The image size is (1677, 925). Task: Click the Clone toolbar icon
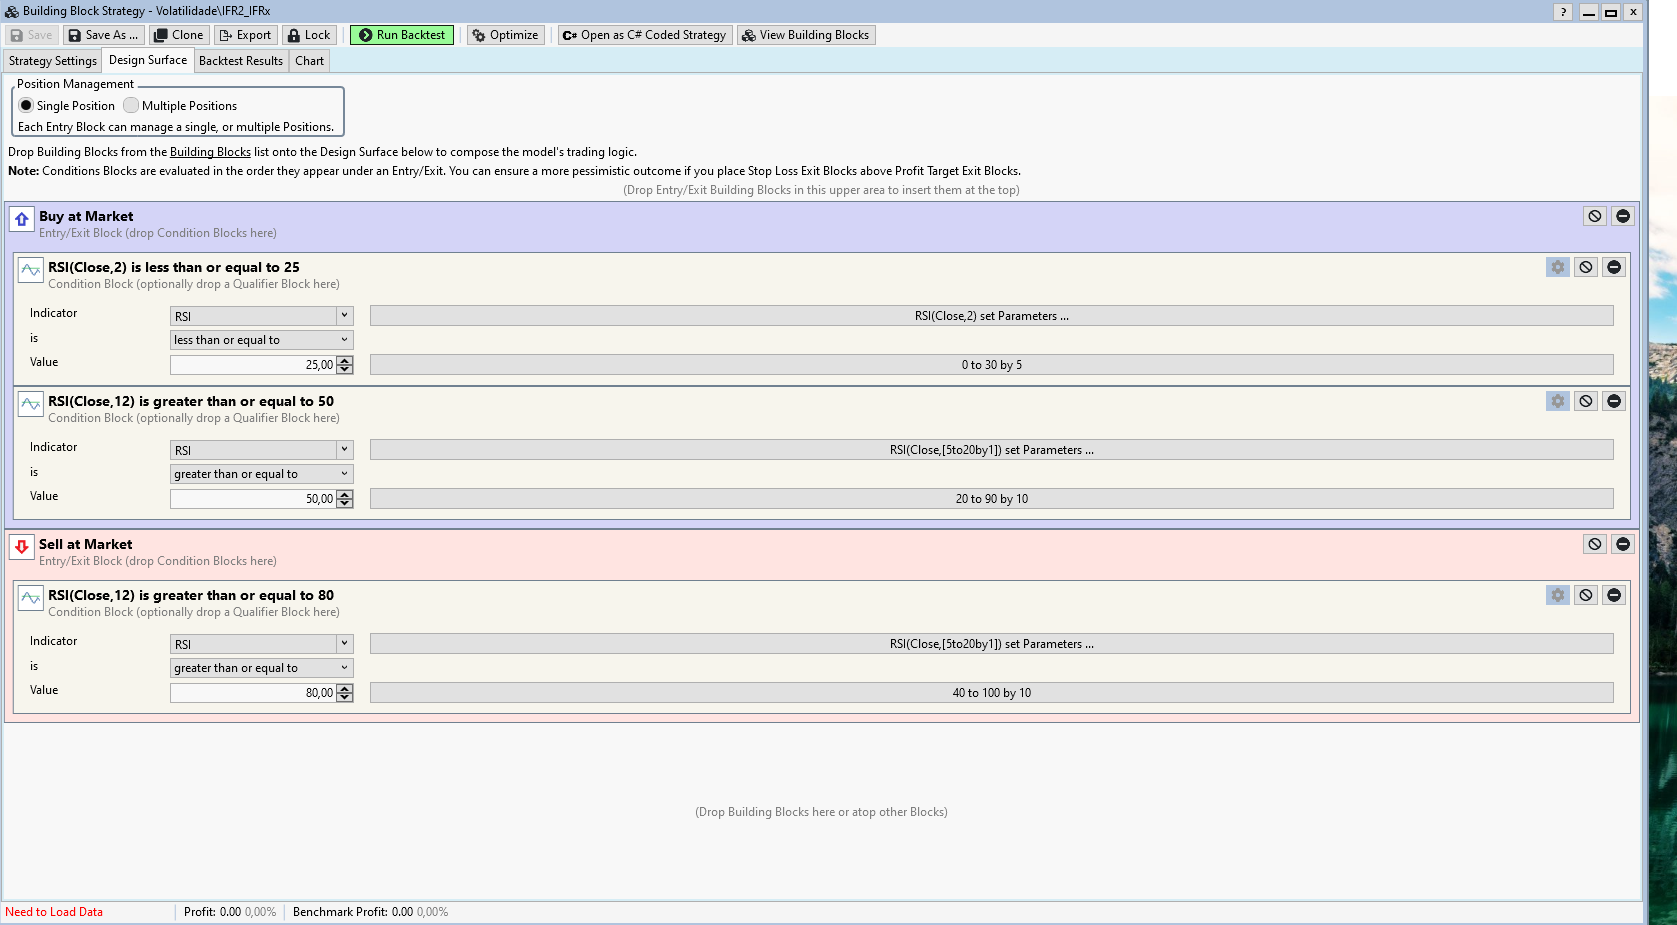pos(178,34)
